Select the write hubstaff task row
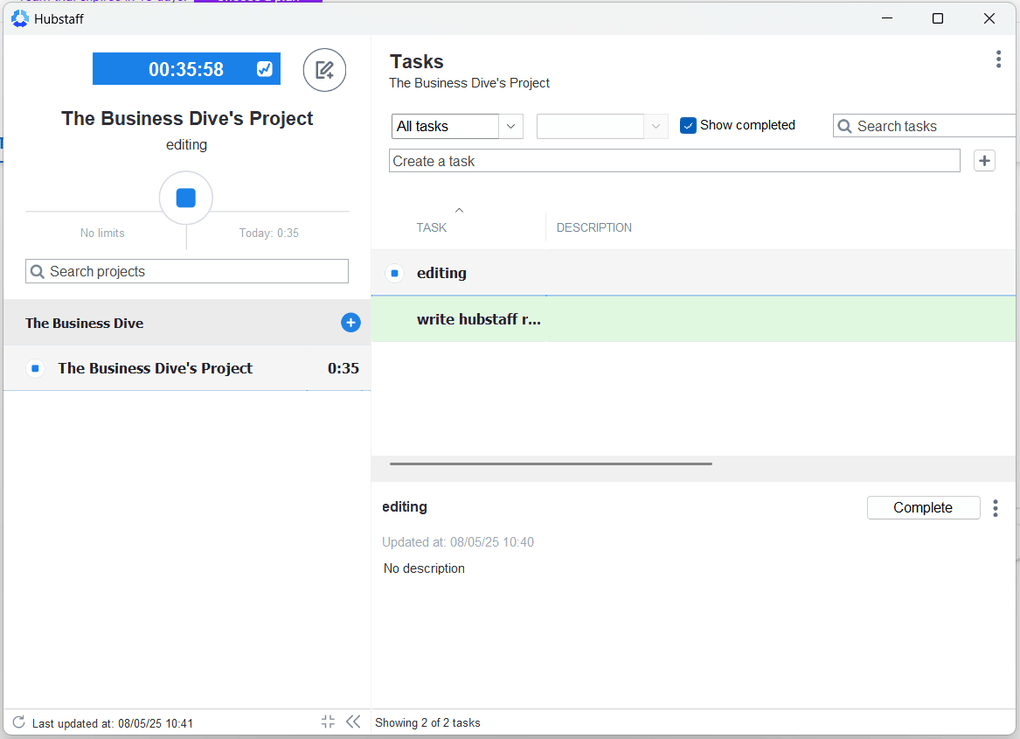Image resolution: width=1020 pixels, height=739 pixels. tap(600, 317)
